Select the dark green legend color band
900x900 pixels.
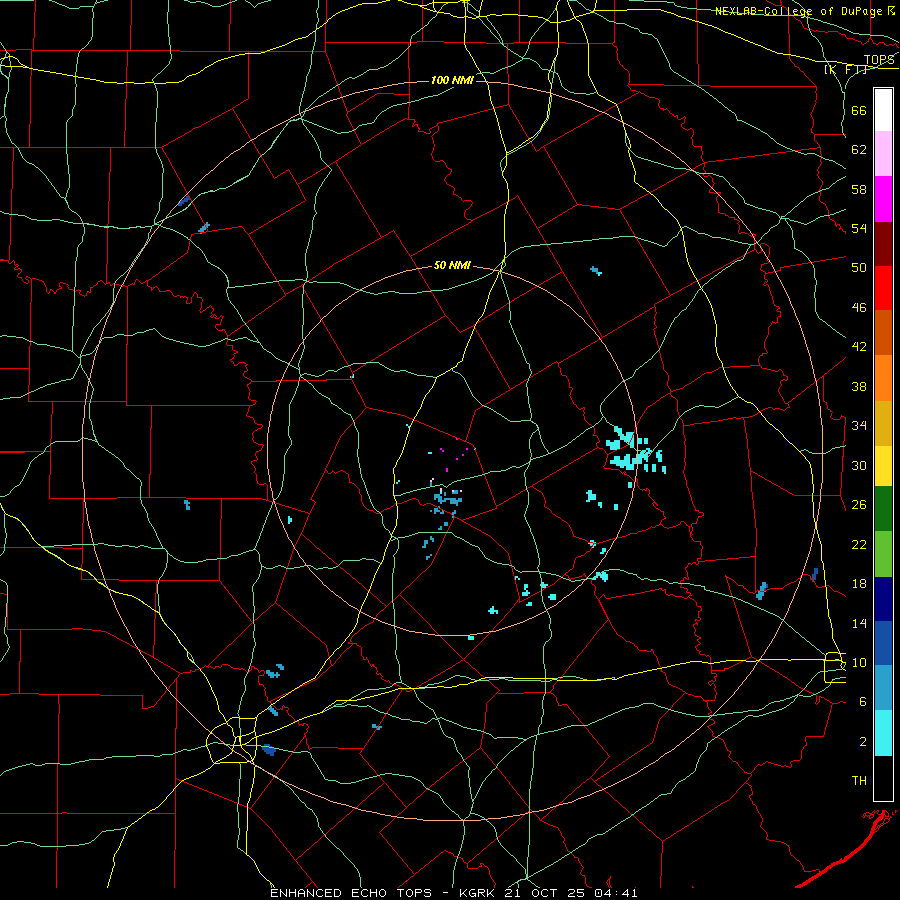[883, 509]
